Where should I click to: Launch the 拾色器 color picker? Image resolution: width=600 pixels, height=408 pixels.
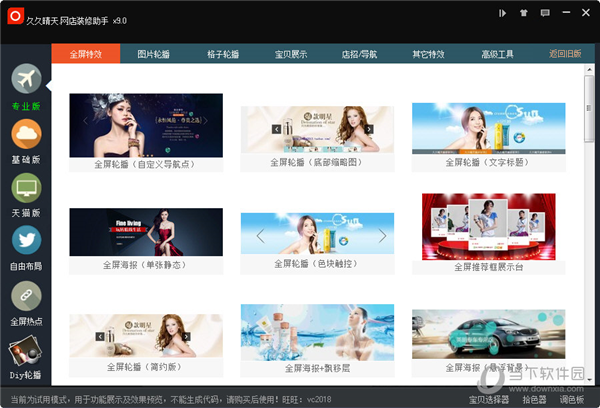534,400
